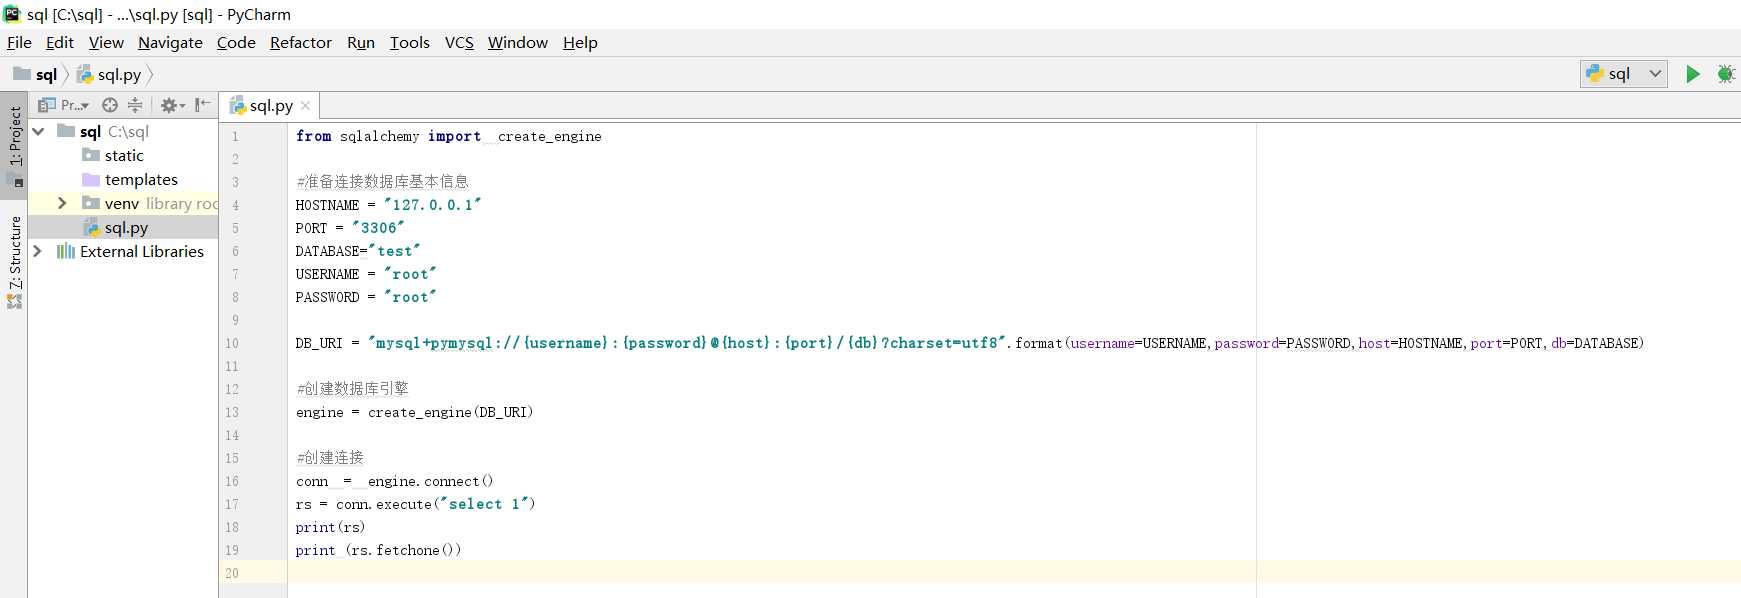Image resolution: width=1741 pixels, height=598 pixels.
Task: Run the sql configuration with green play icon
Action: click(1692, 74)
